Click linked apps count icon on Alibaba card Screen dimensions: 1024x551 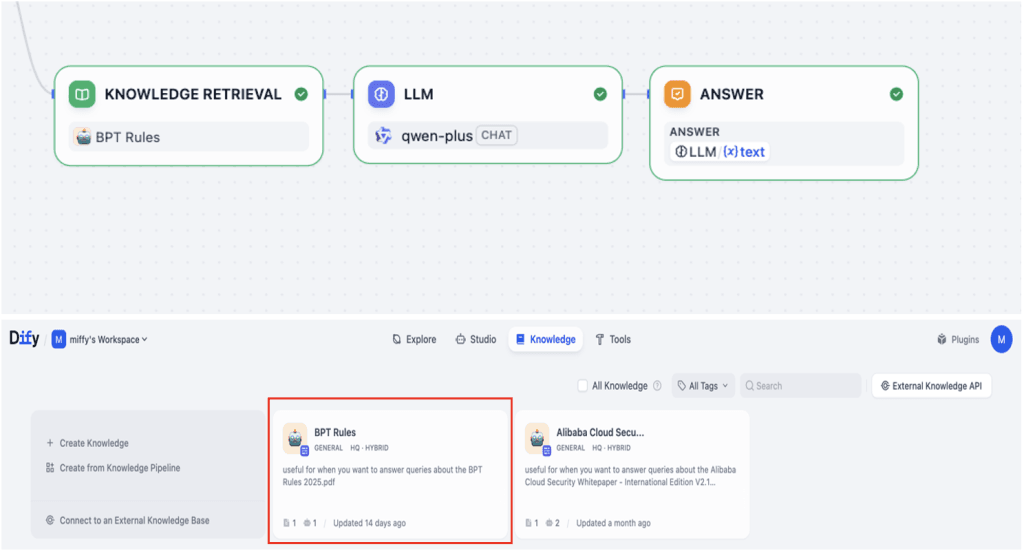coord(549,523)
